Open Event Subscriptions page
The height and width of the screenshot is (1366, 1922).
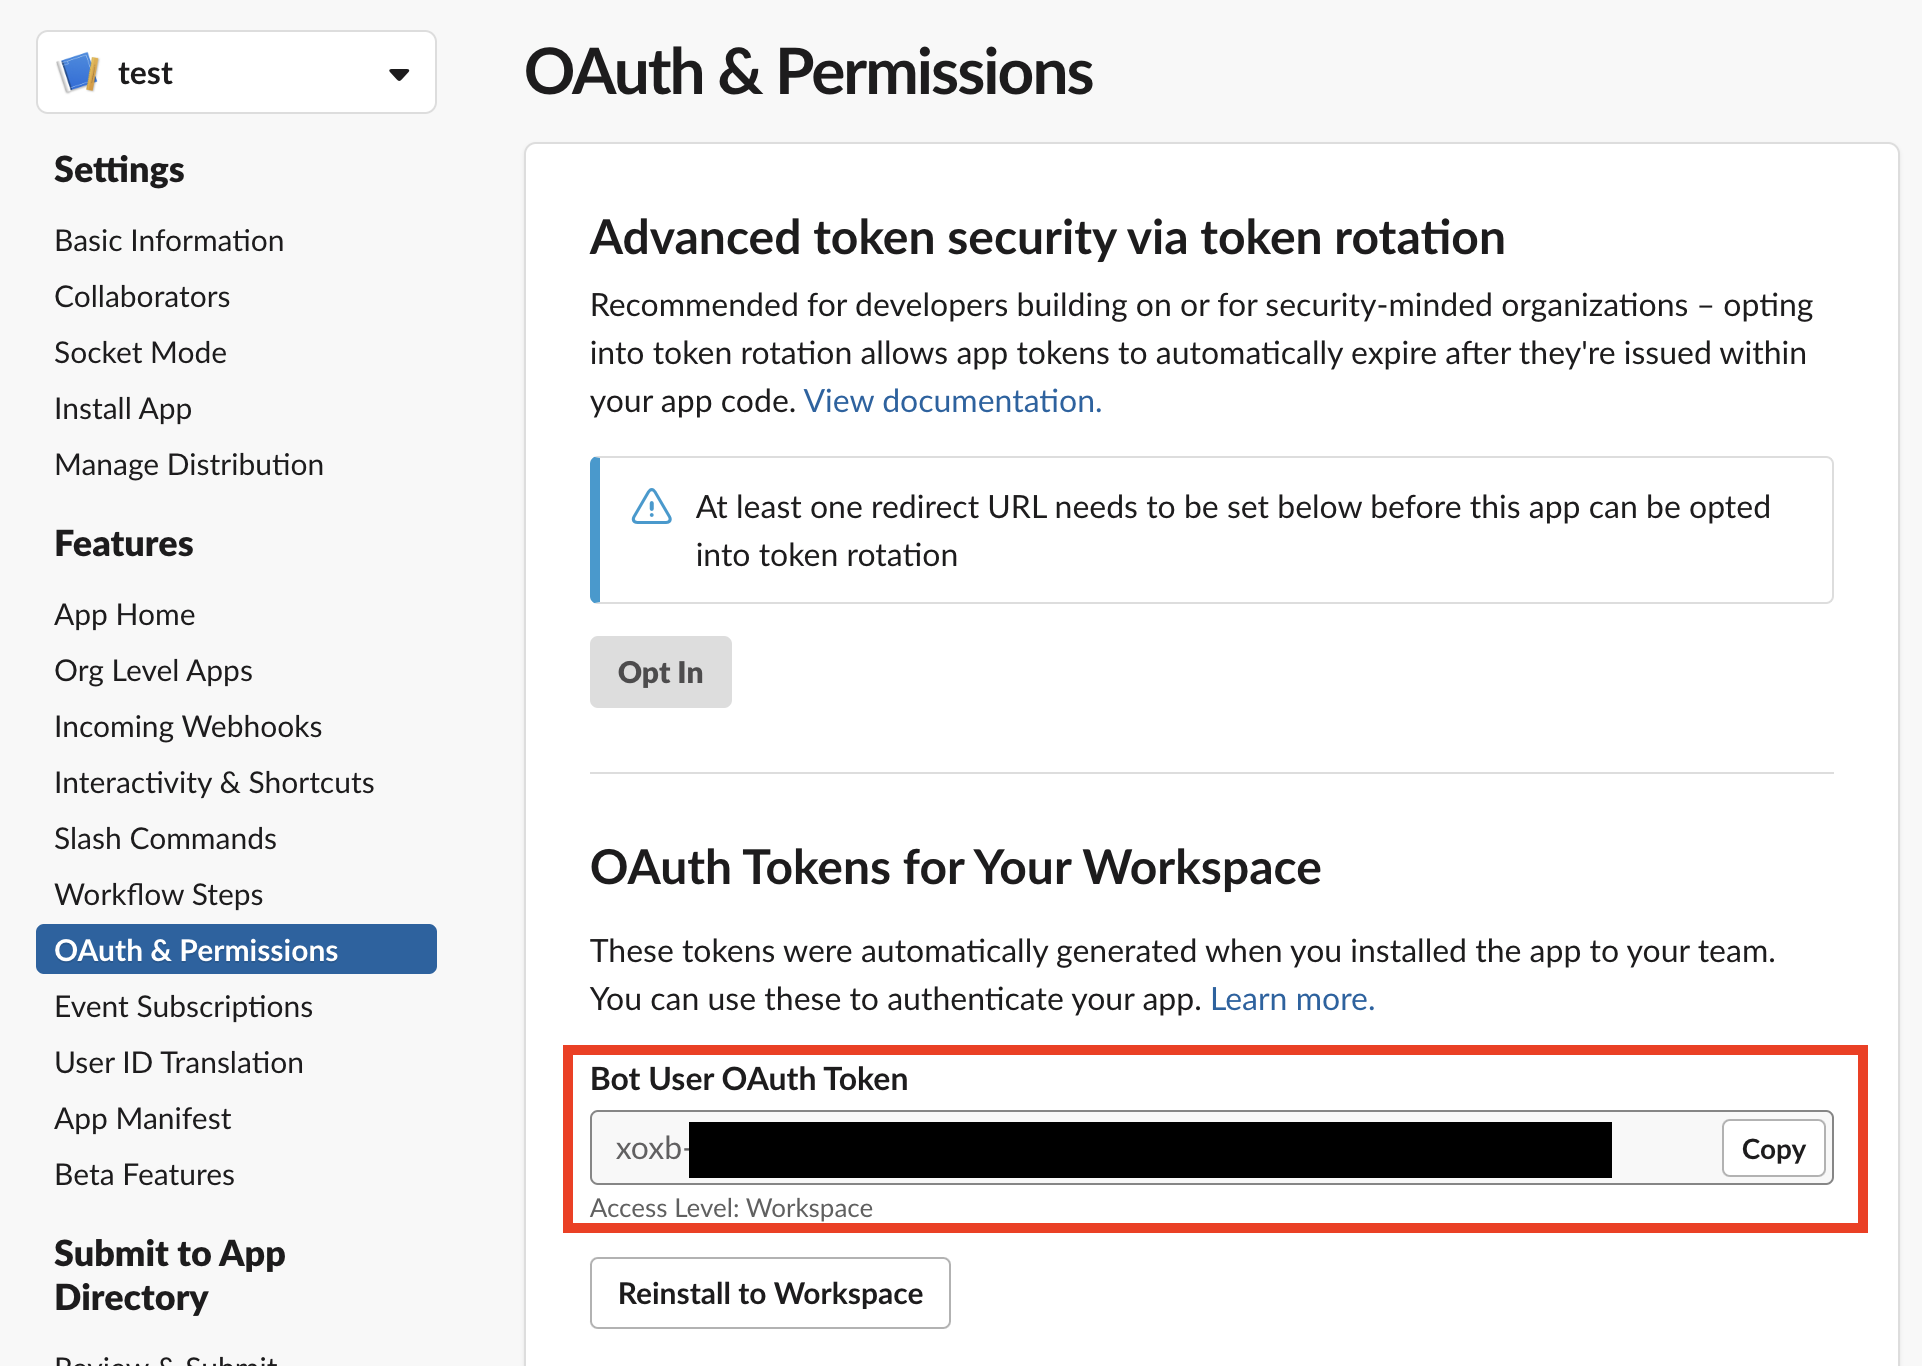tap(183, 1006)
